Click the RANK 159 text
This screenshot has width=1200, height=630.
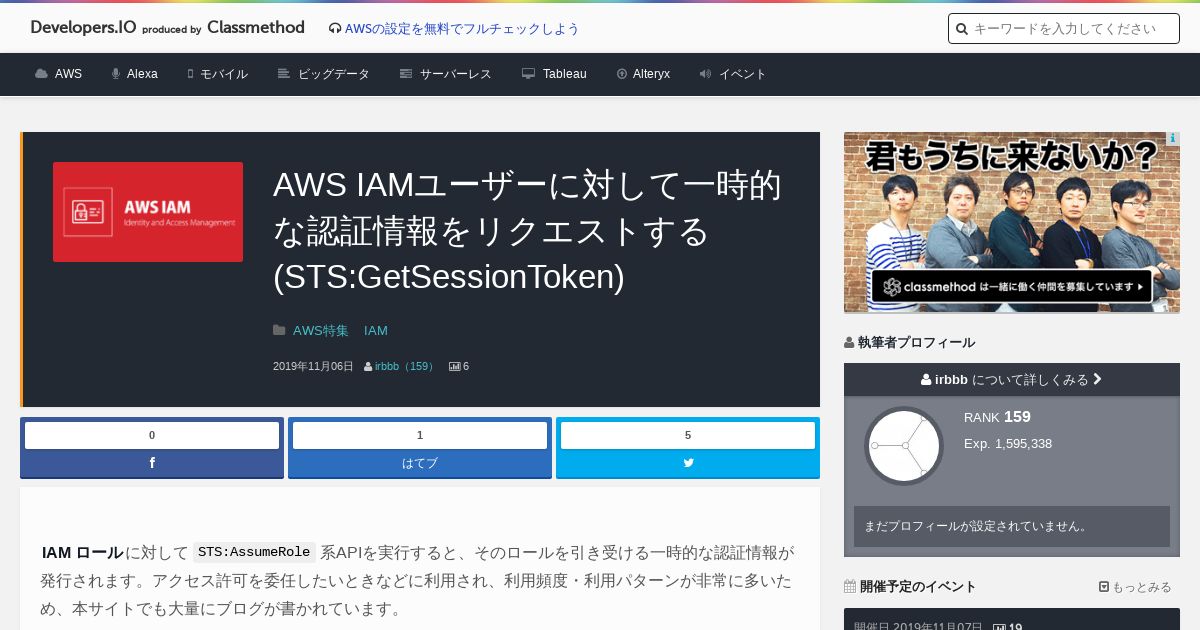tap(997, 417)
